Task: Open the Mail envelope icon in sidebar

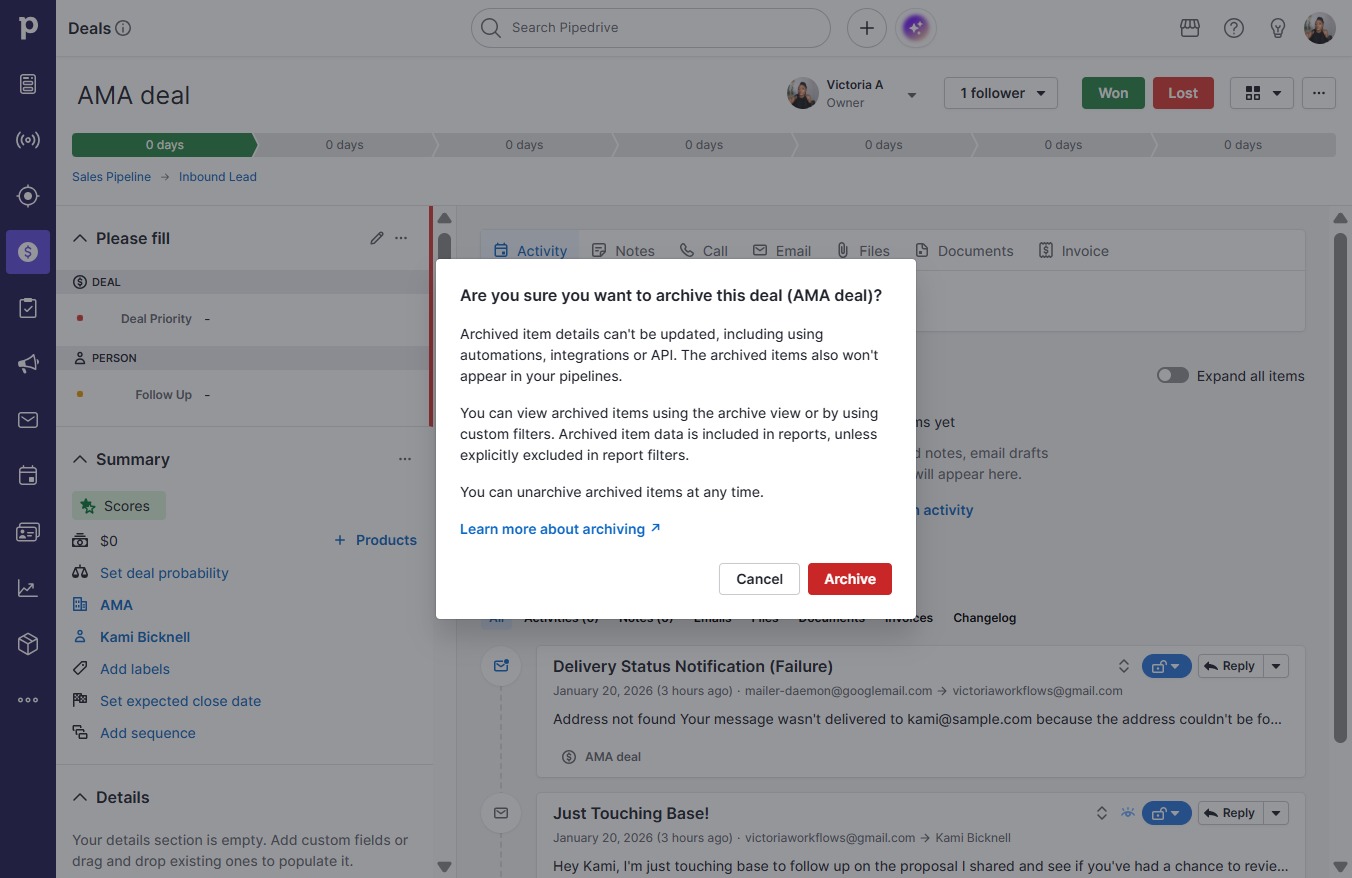Action: (x=28, y=420)
